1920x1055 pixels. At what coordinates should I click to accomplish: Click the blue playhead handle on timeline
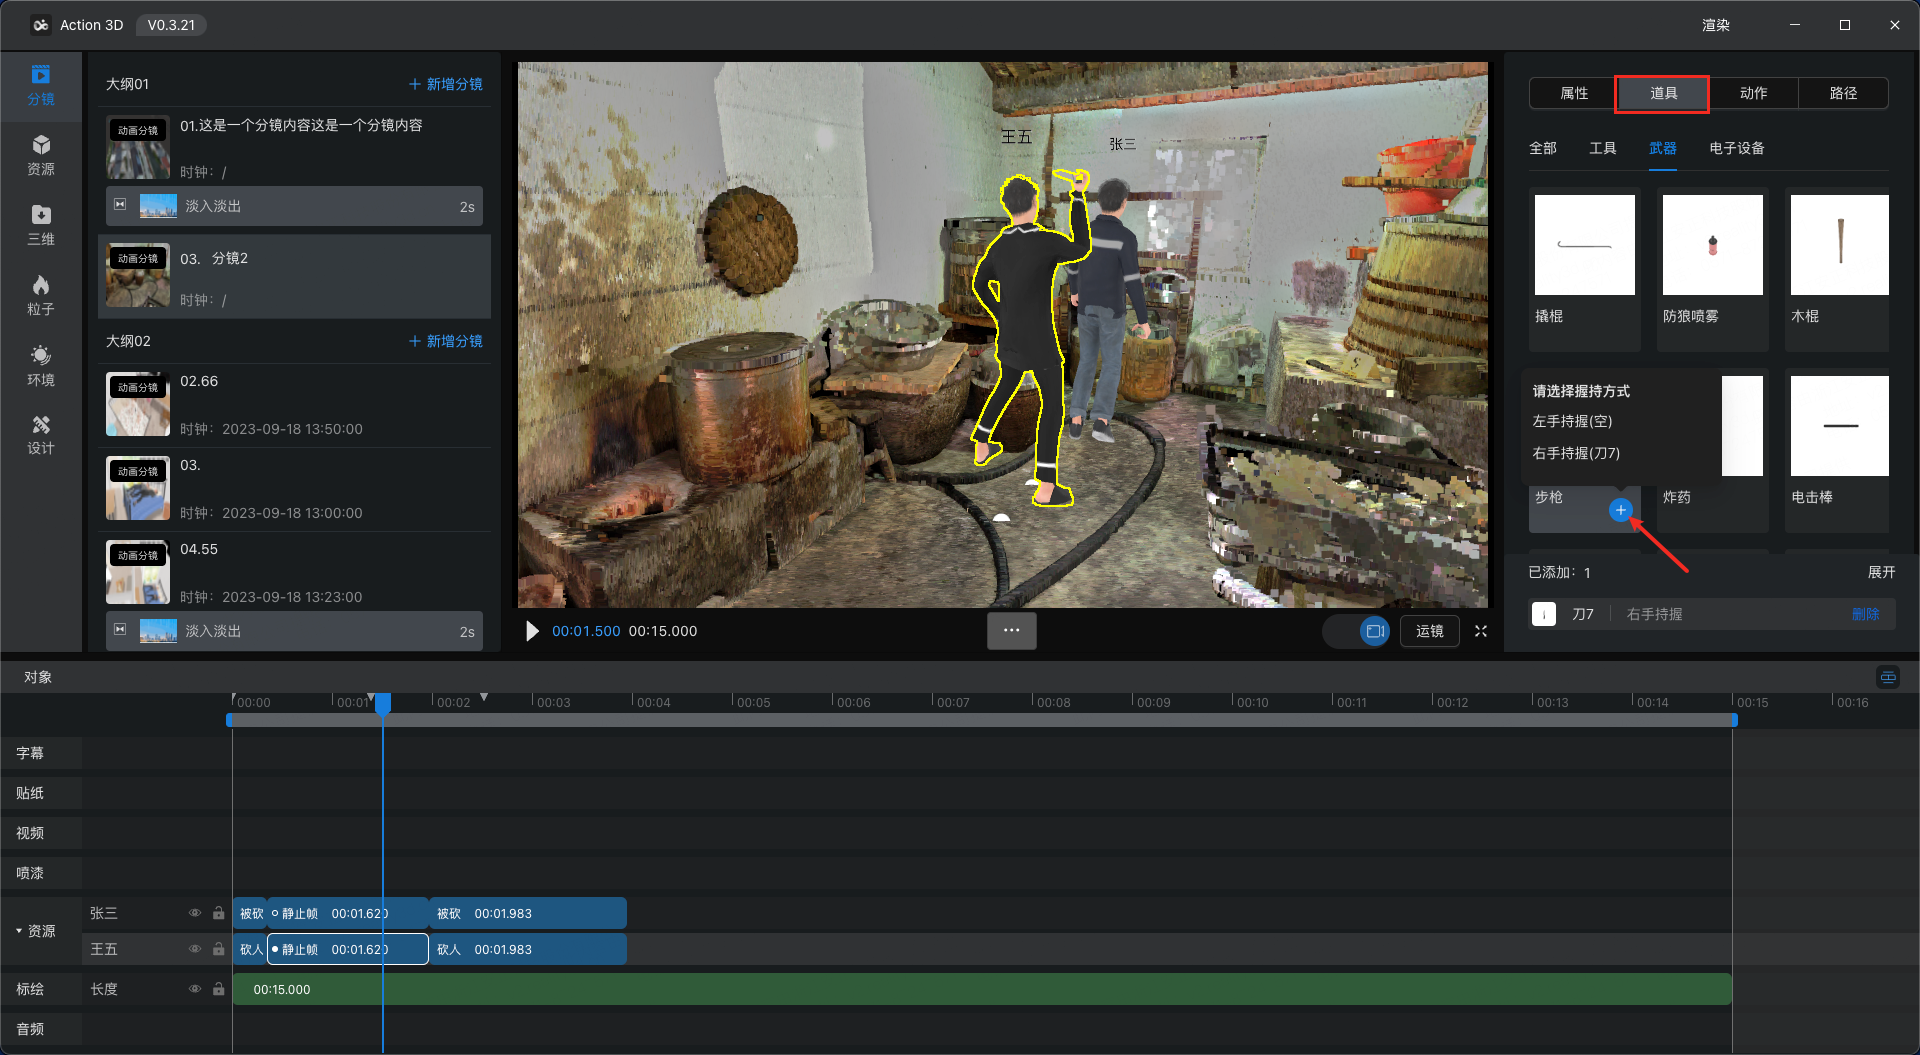[383, 703]
